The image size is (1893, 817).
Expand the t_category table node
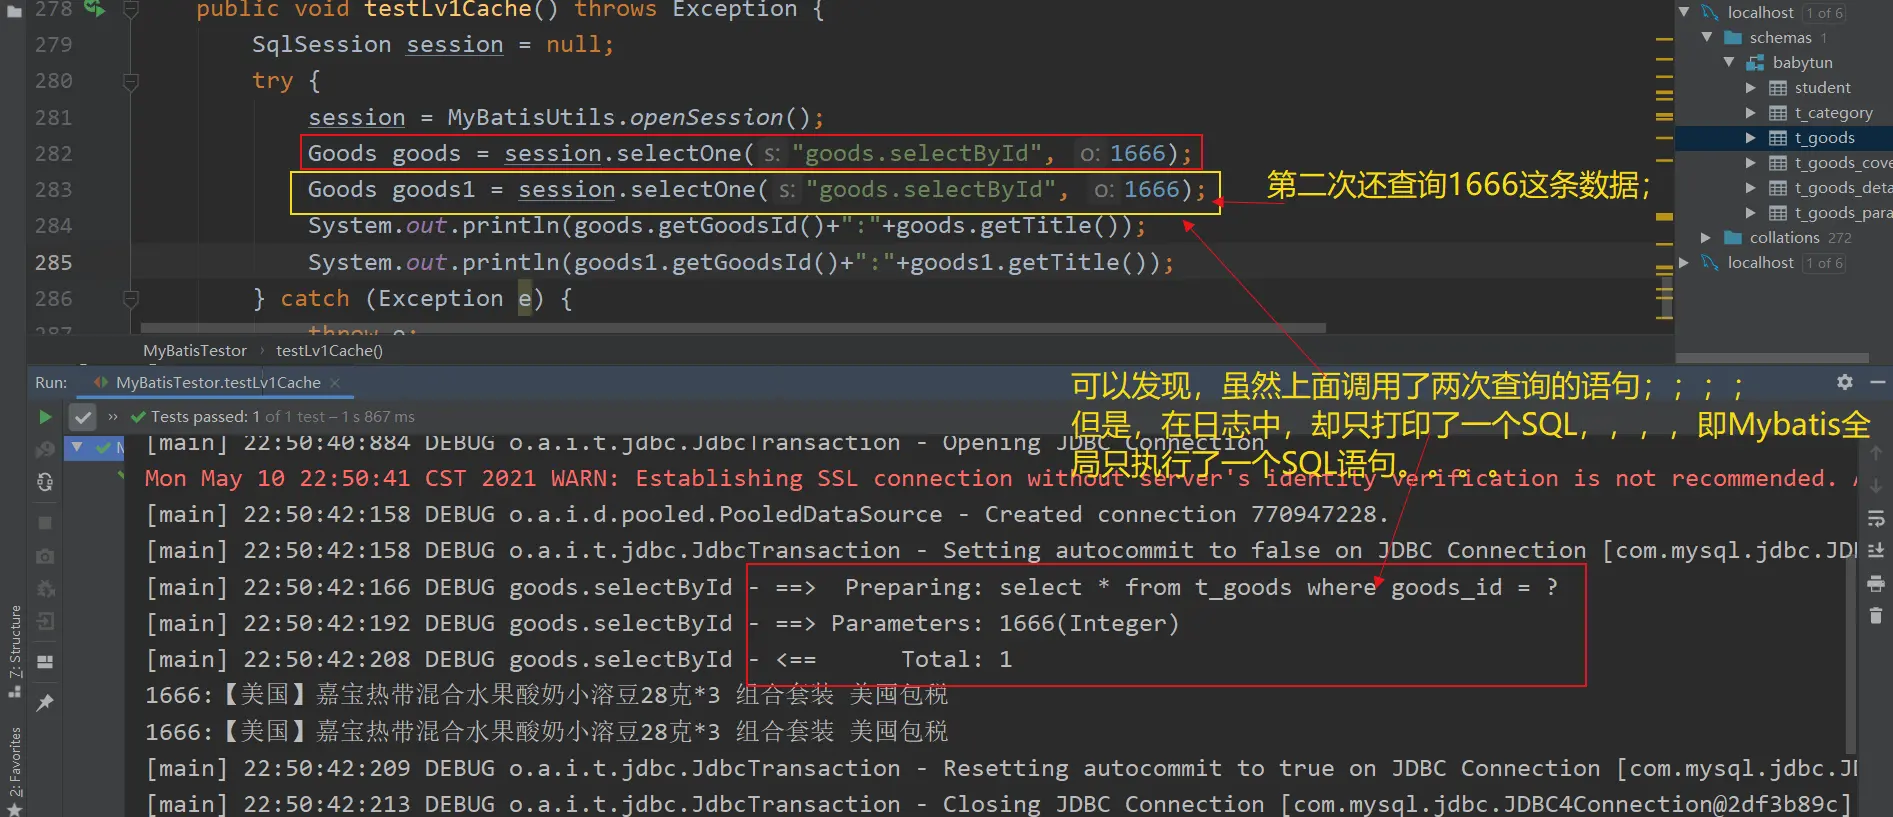point(1751,113)
